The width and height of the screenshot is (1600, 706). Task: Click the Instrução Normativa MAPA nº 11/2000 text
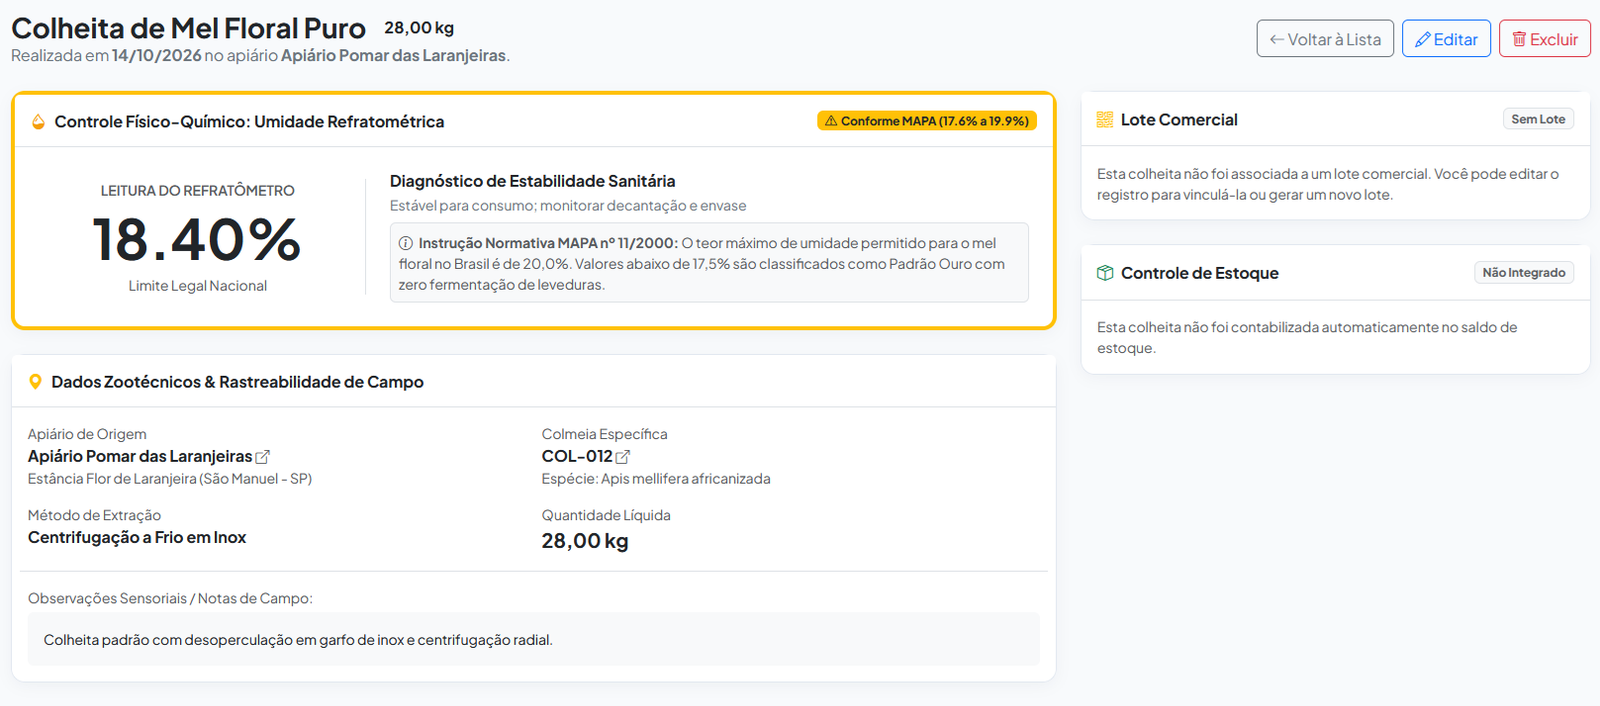click(548, 243)
